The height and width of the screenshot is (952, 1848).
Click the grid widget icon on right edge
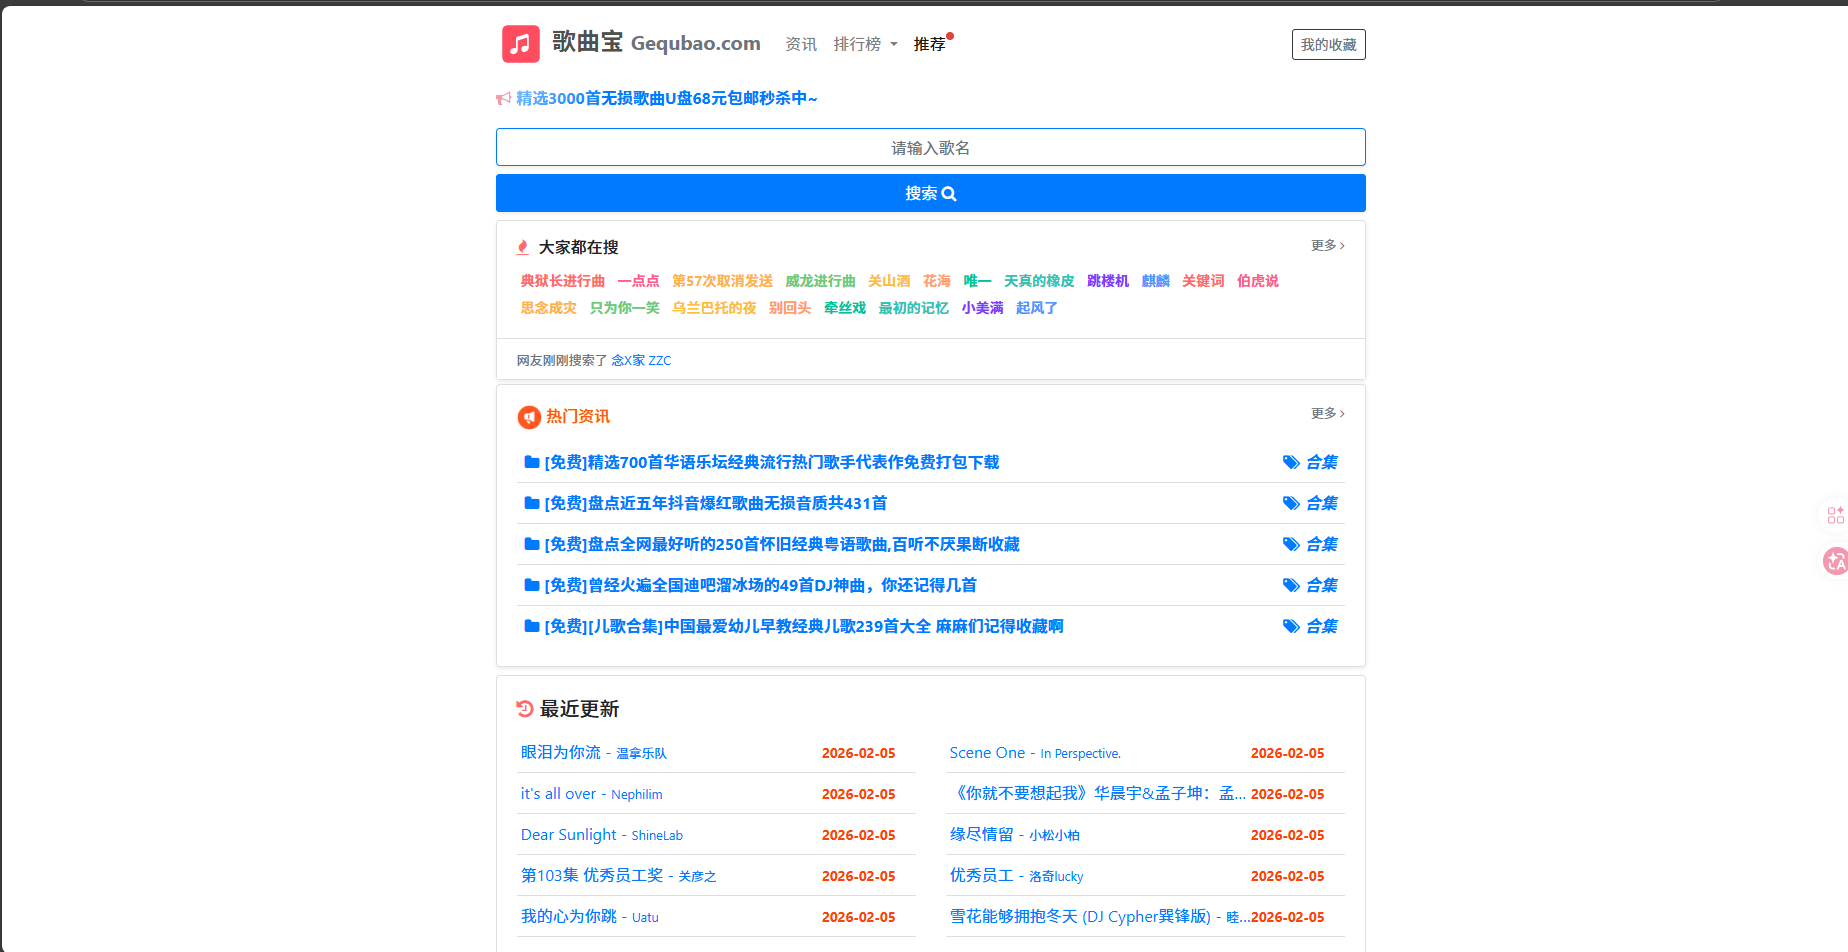tap(1835, 515)
